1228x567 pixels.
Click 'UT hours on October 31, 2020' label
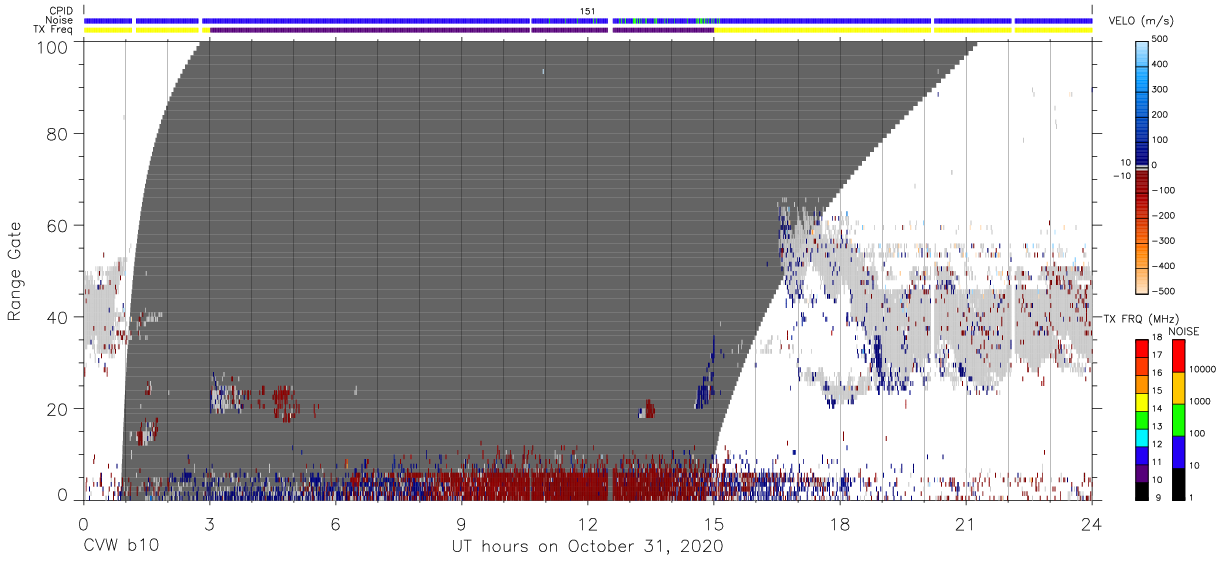[x=588, y=547]
